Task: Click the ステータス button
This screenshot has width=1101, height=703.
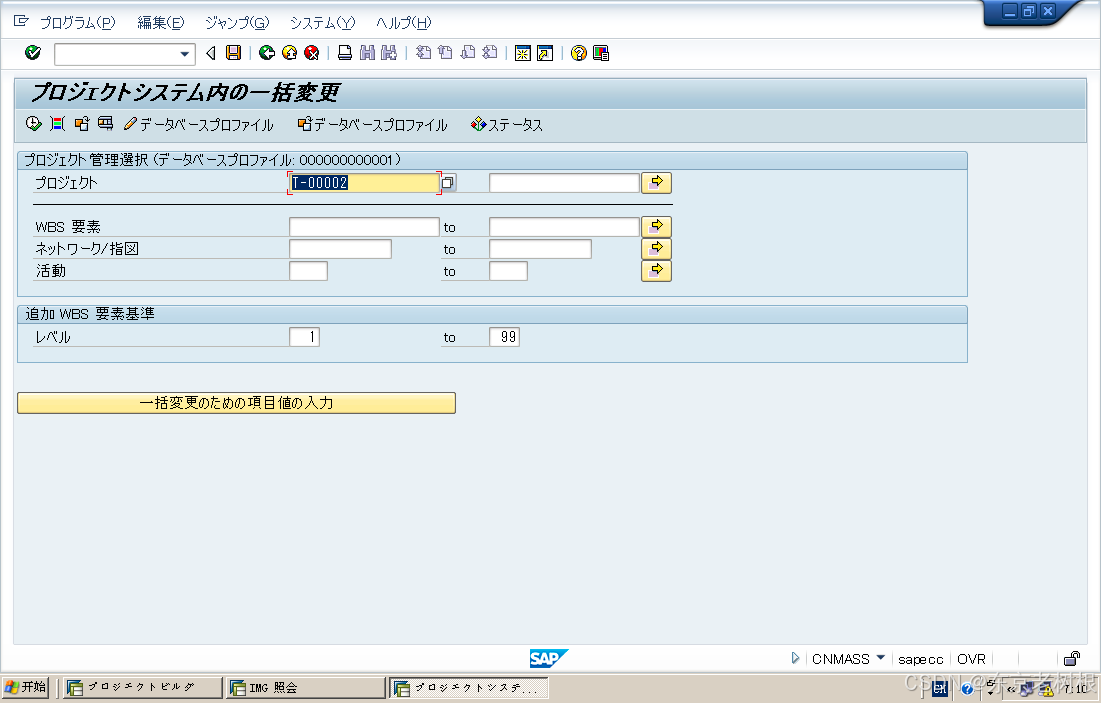Action: [x=507, y=124]
